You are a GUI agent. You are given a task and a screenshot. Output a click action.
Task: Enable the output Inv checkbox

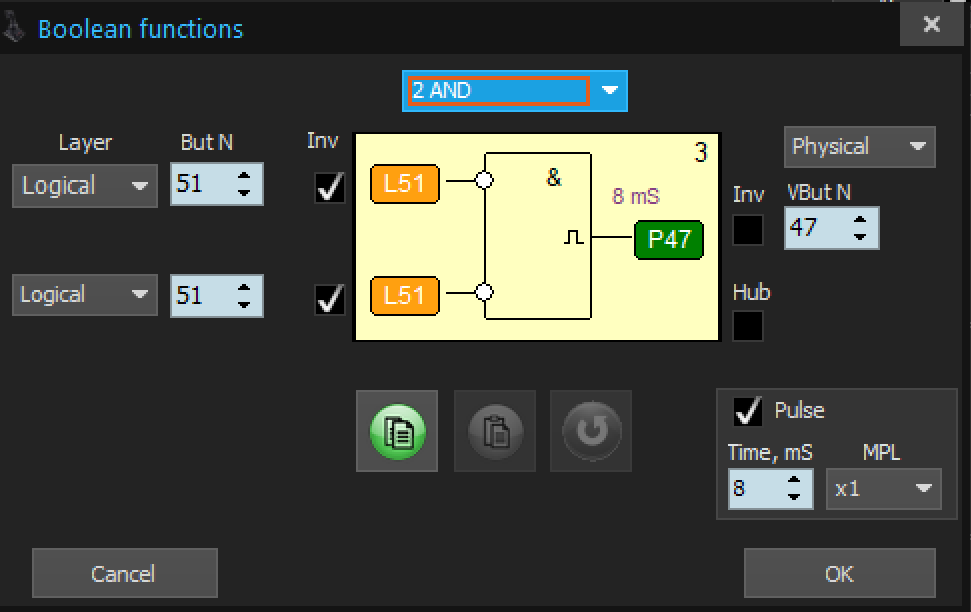748,230
